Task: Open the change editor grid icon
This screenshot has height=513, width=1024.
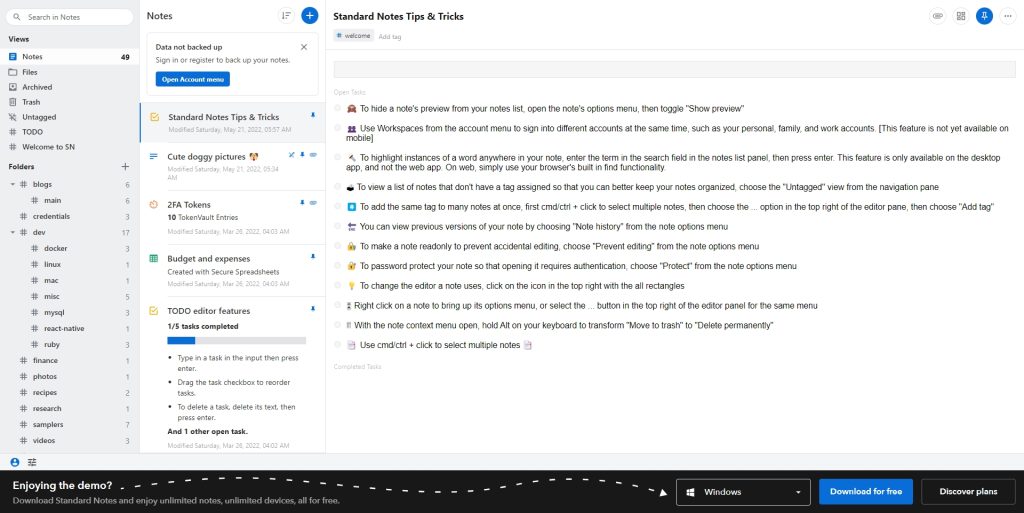Action: [x=961, y=16]
